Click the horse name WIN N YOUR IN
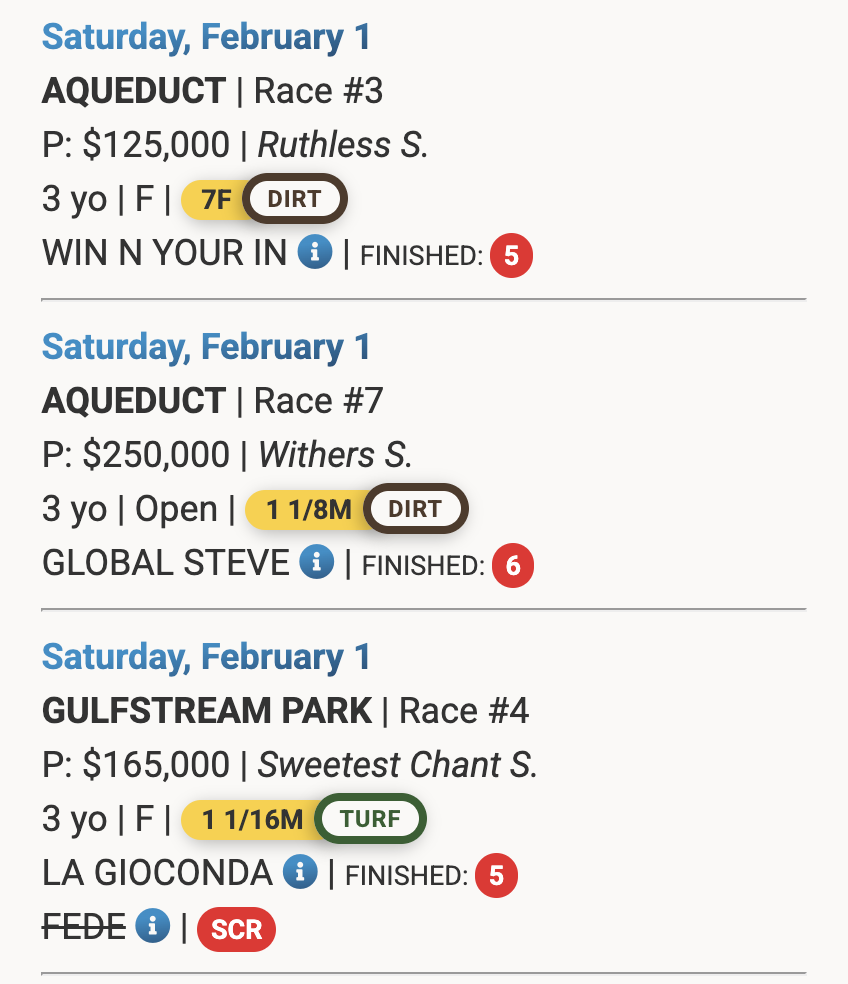 tap(164, 254)
